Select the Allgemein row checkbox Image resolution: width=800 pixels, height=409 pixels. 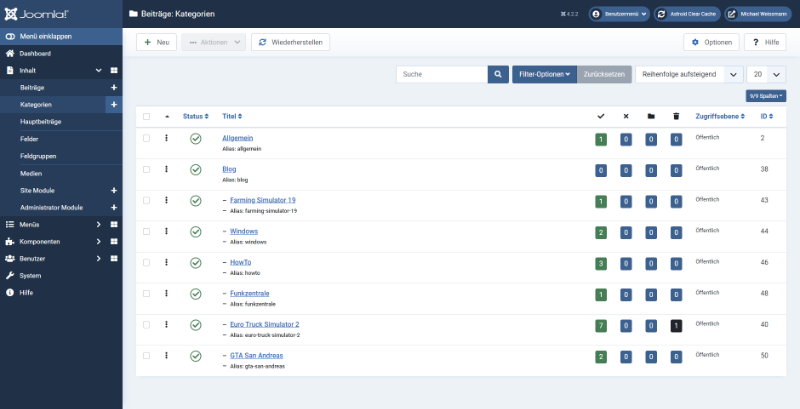click(x=146, y=138)
